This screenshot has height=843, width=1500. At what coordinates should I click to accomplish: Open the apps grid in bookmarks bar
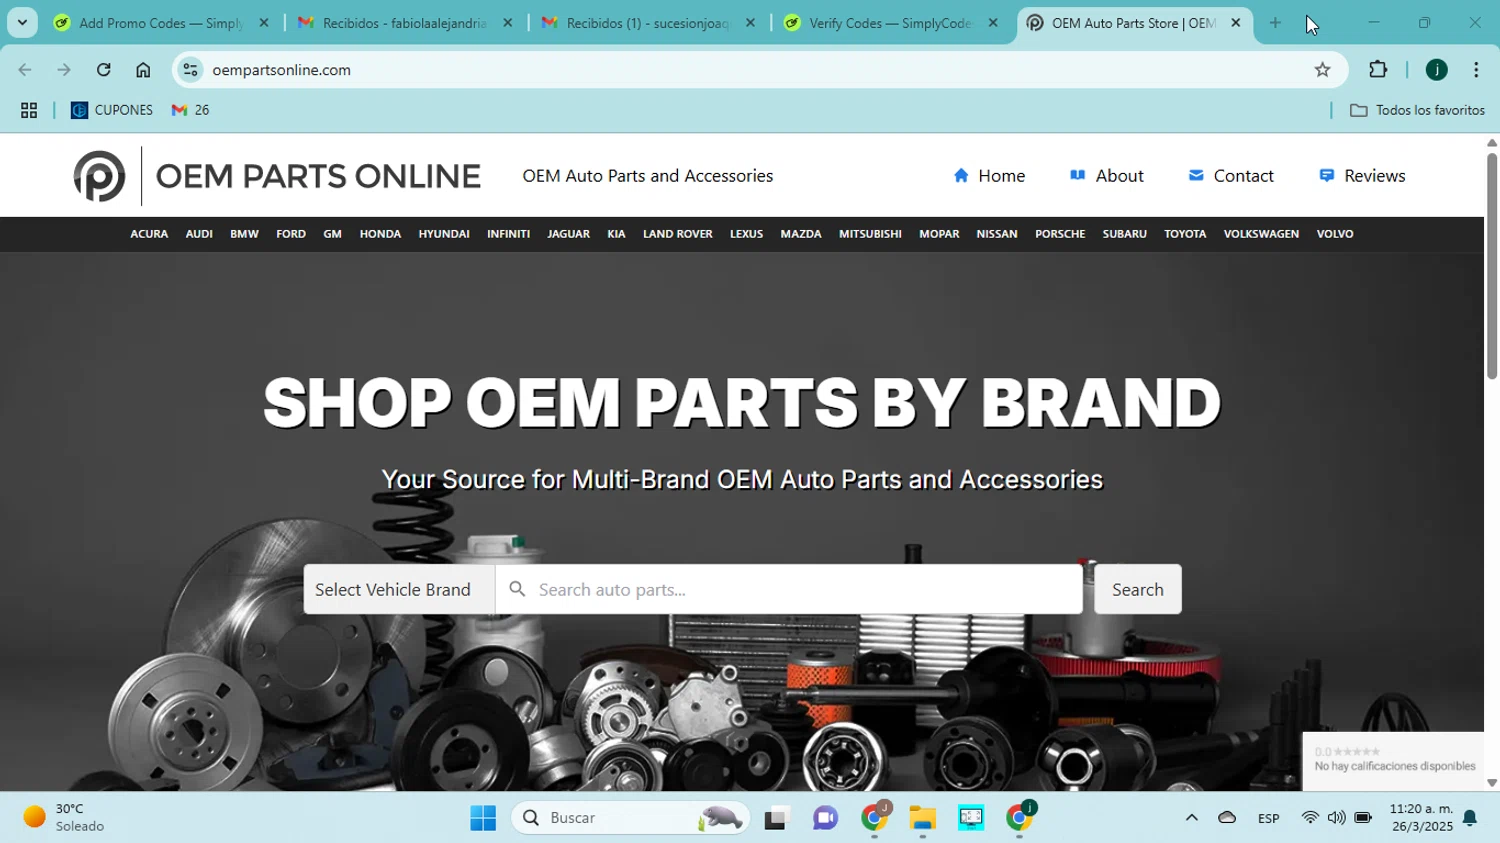click(x=29, y=110)
